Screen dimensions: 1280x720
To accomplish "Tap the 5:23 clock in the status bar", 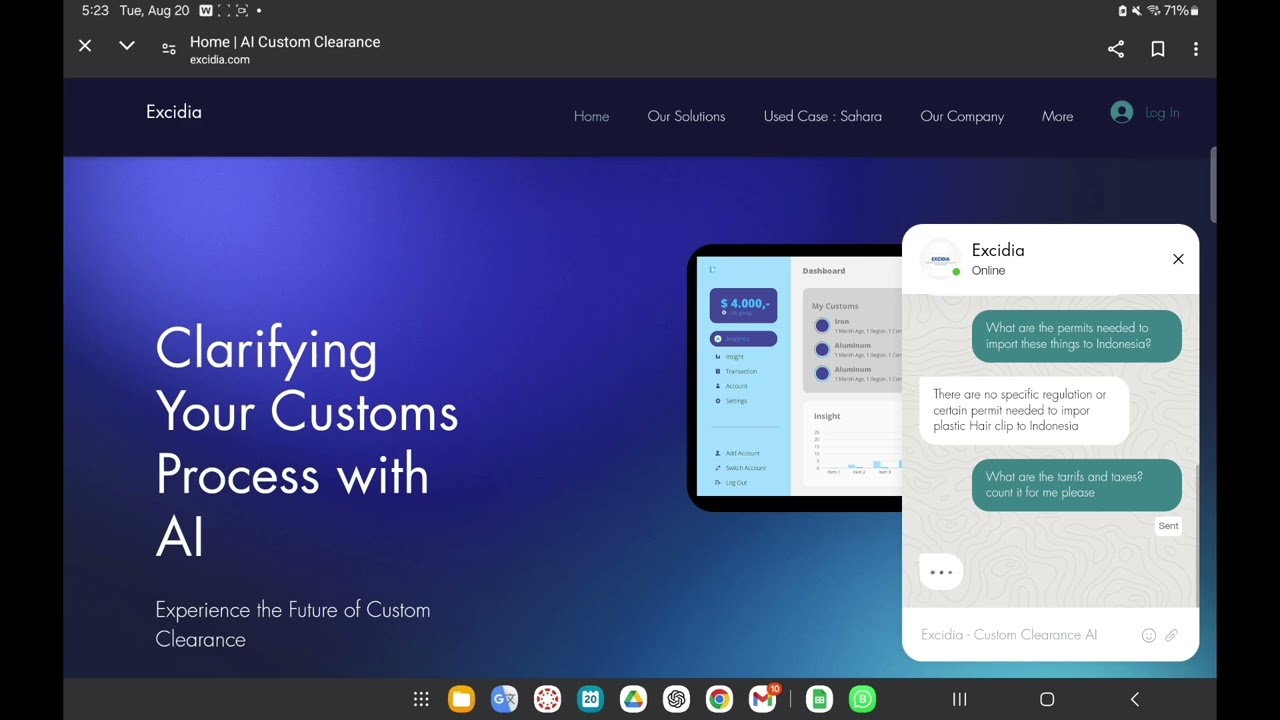I will point(95,11).
